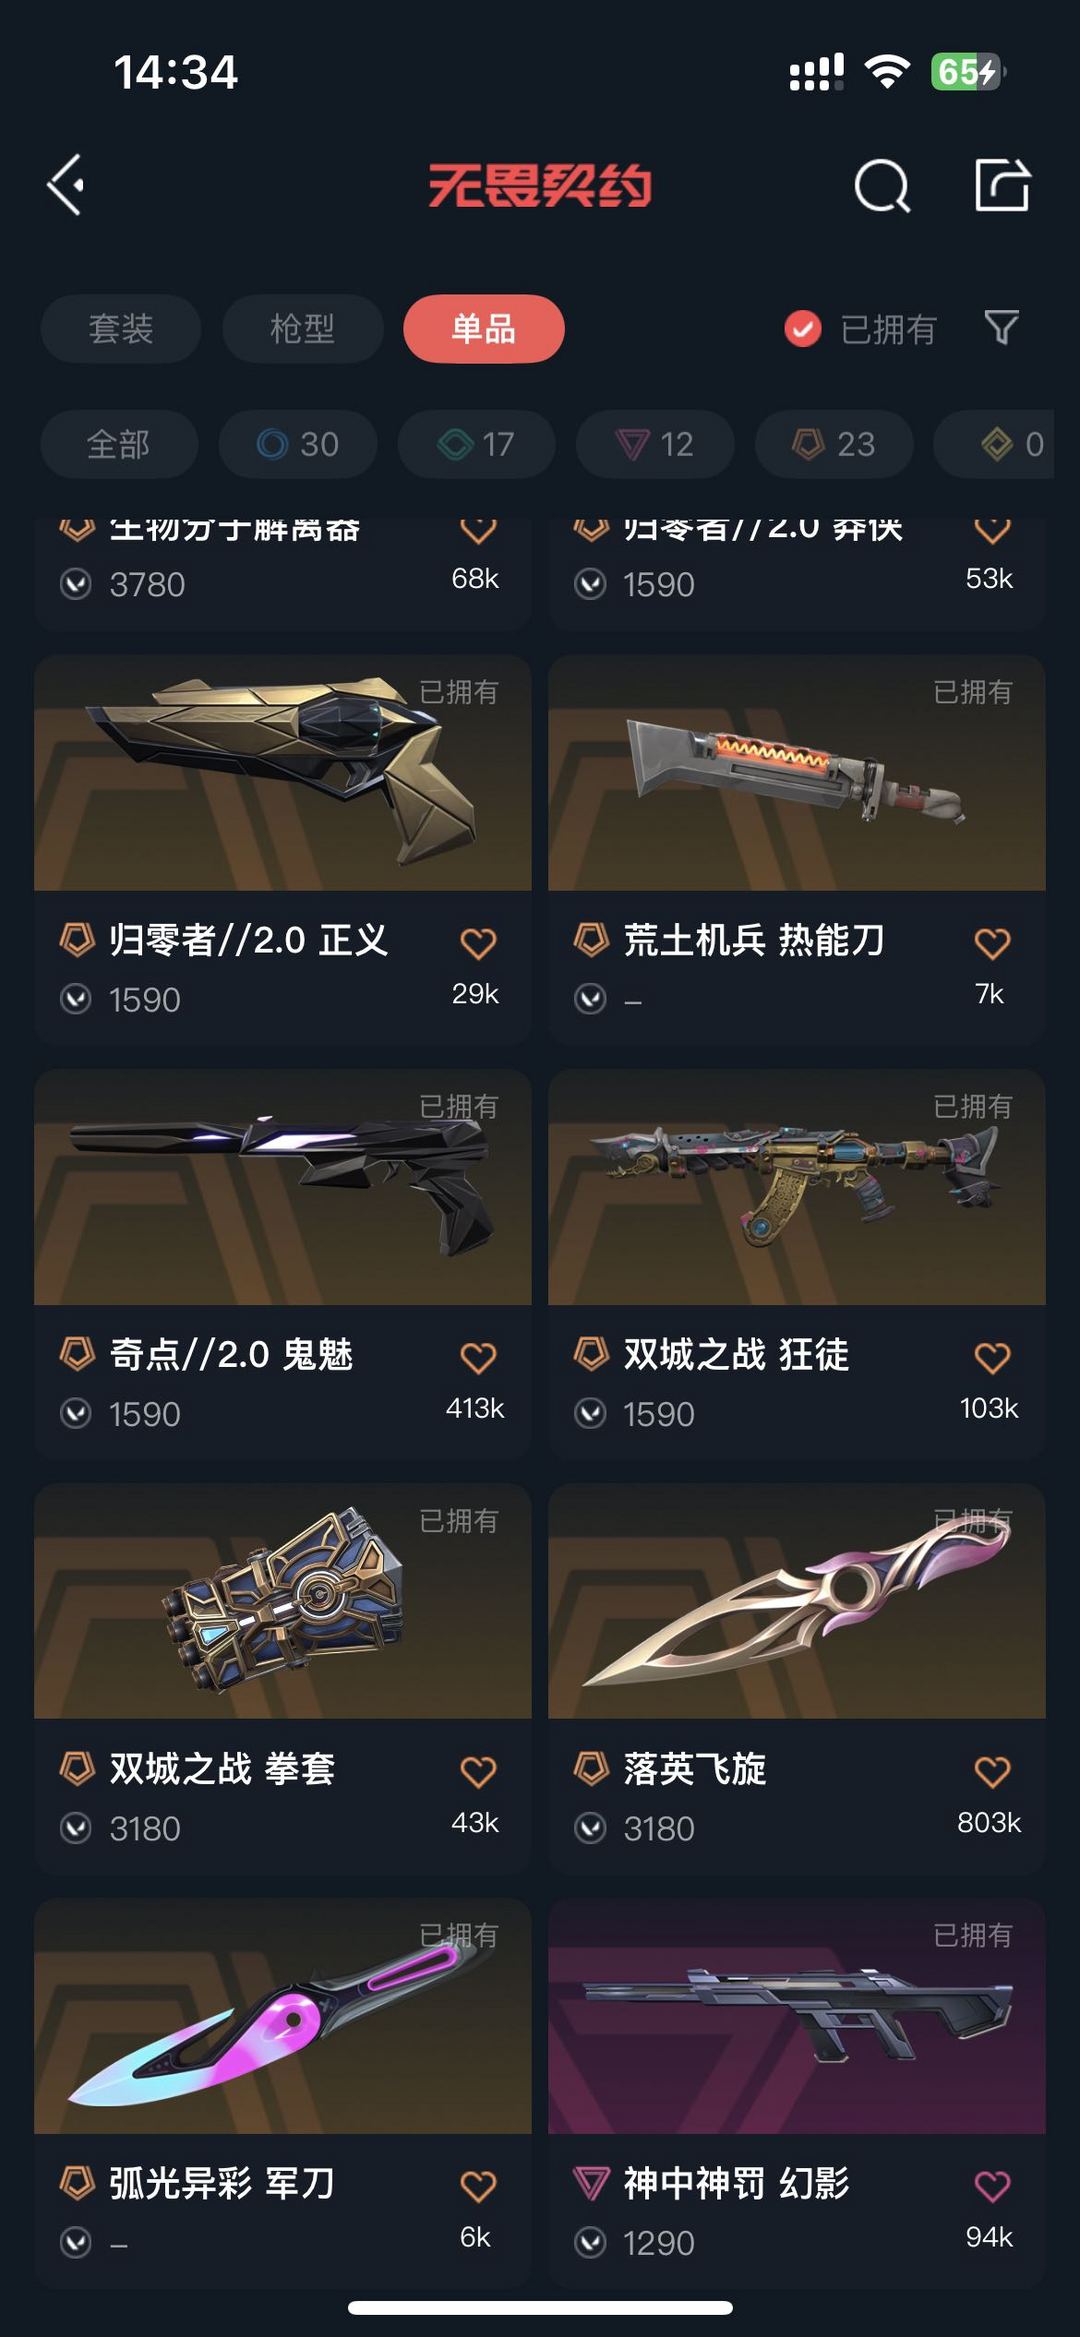Select the 单品 tab
1080x2337 pixels.
tap(484, 329)
